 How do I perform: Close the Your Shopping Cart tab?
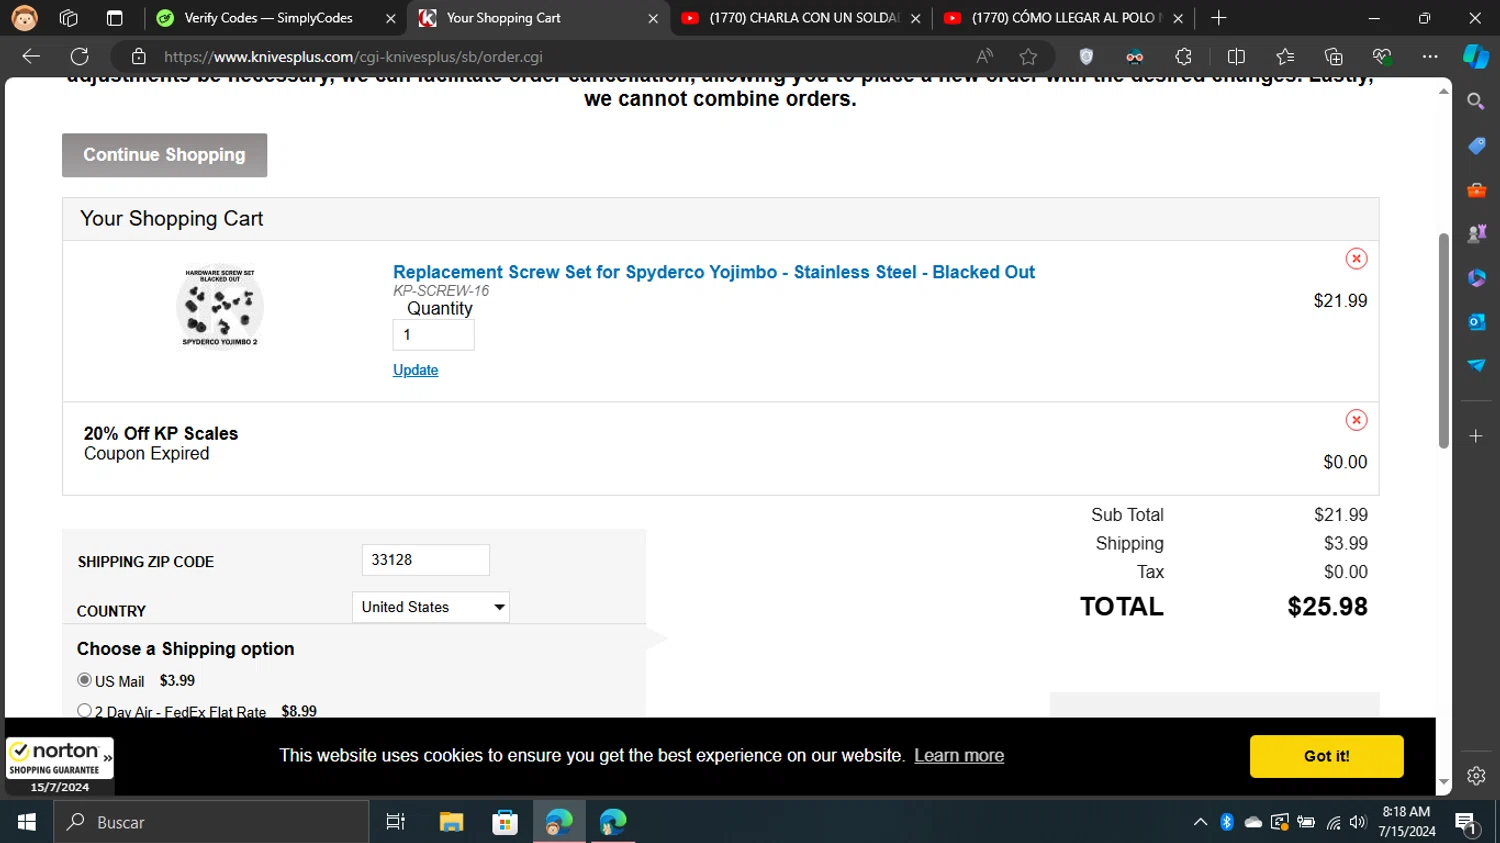click(653, 18)
